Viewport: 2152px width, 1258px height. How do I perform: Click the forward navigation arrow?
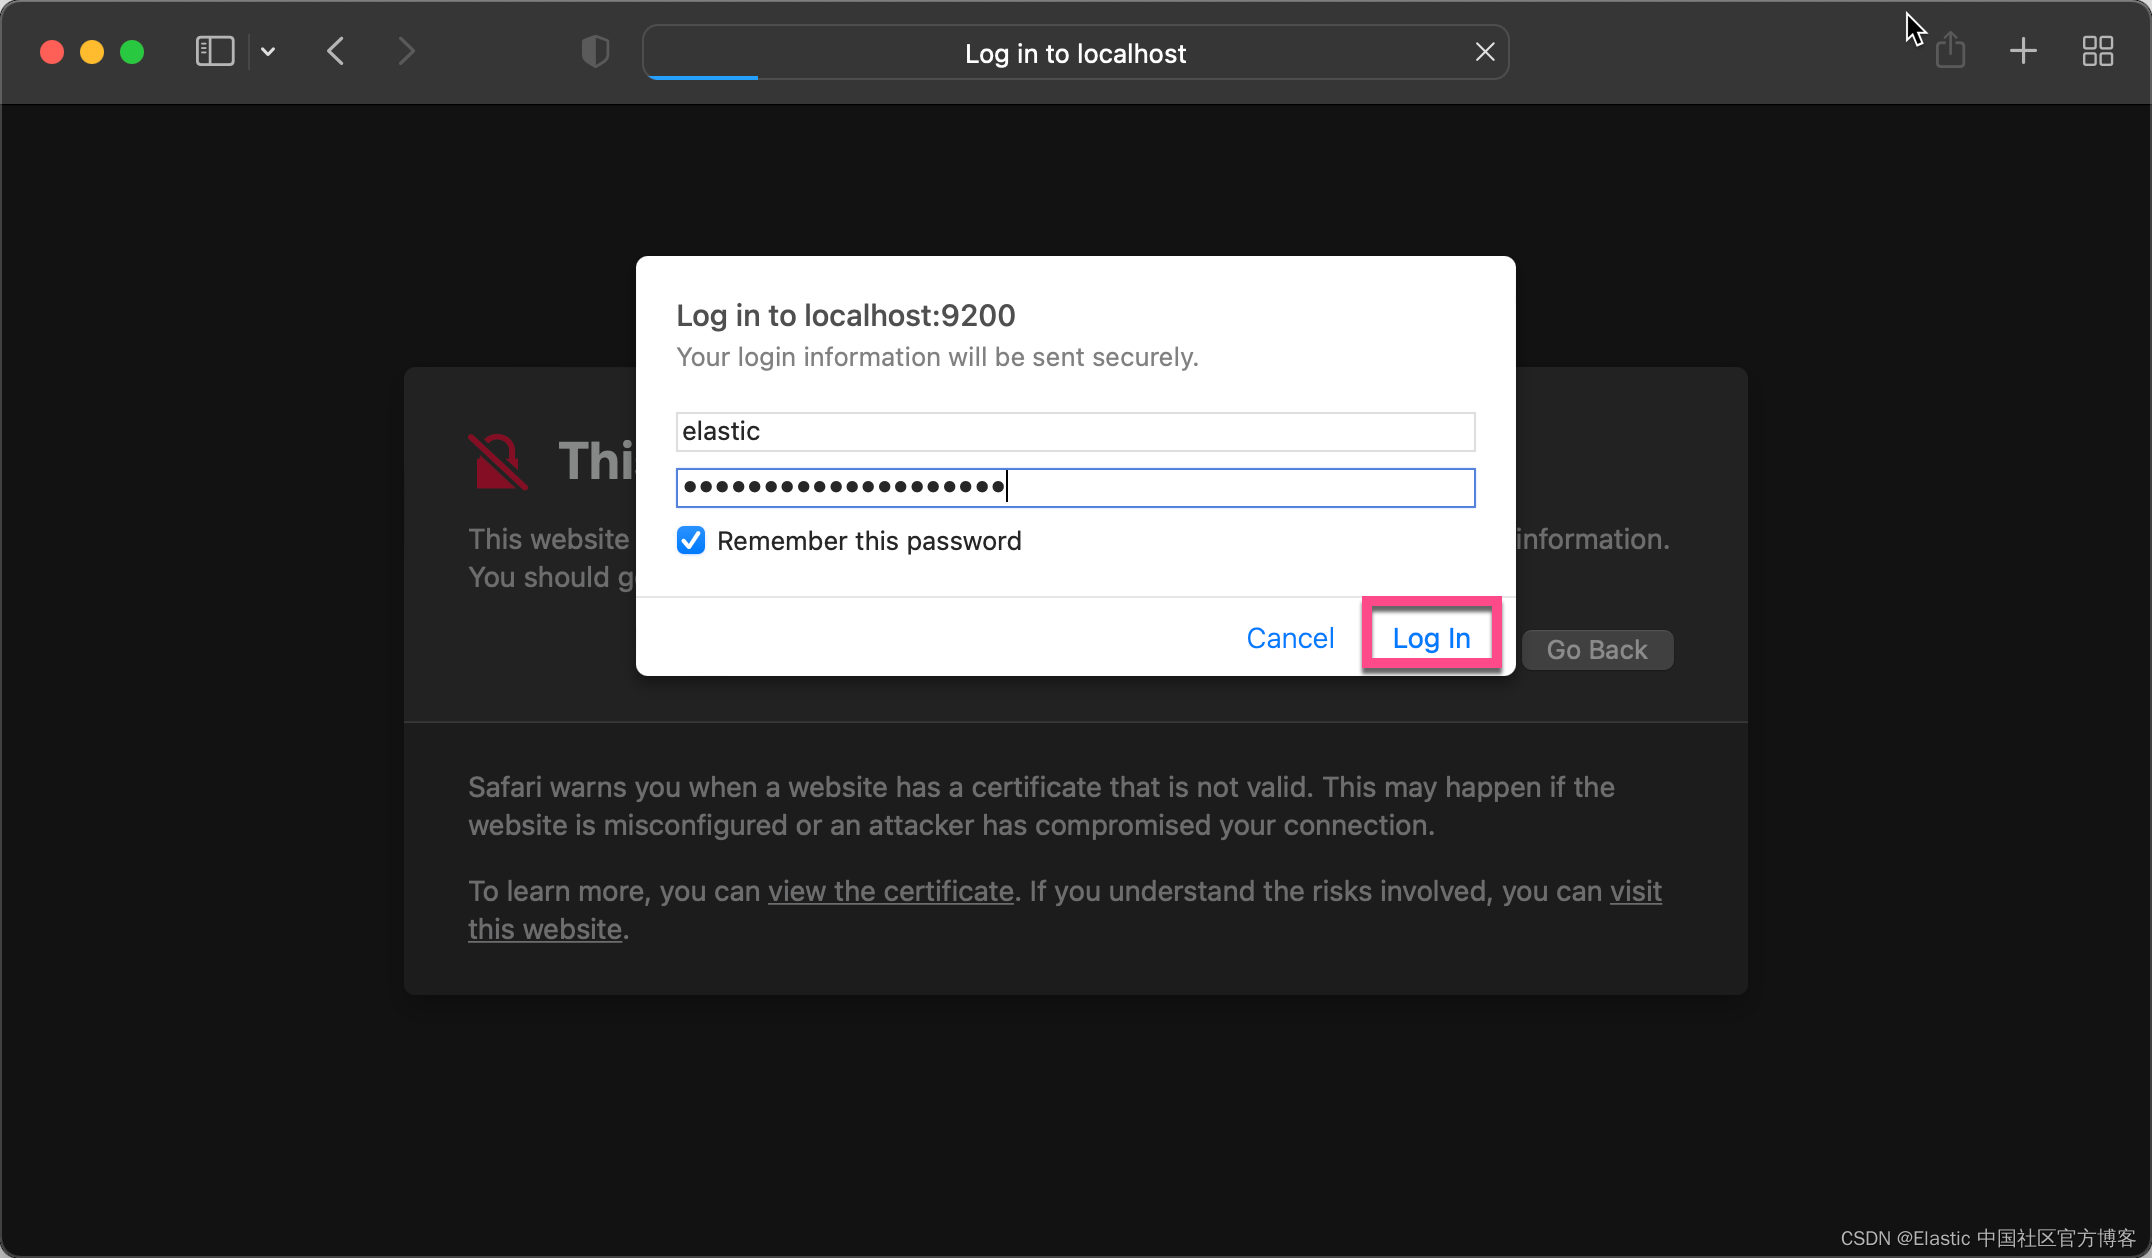coord(405,51)
